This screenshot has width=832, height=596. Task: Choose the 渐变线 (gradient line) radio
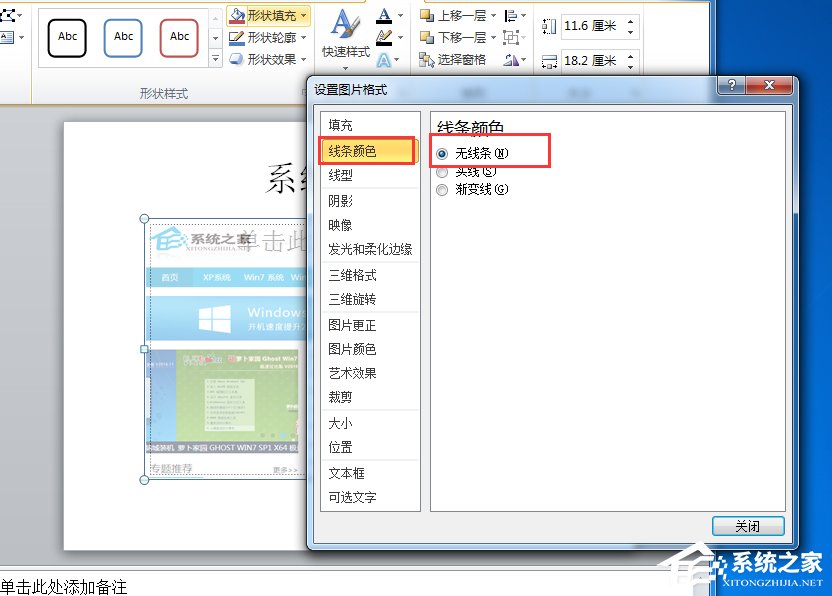pos(441,189)
